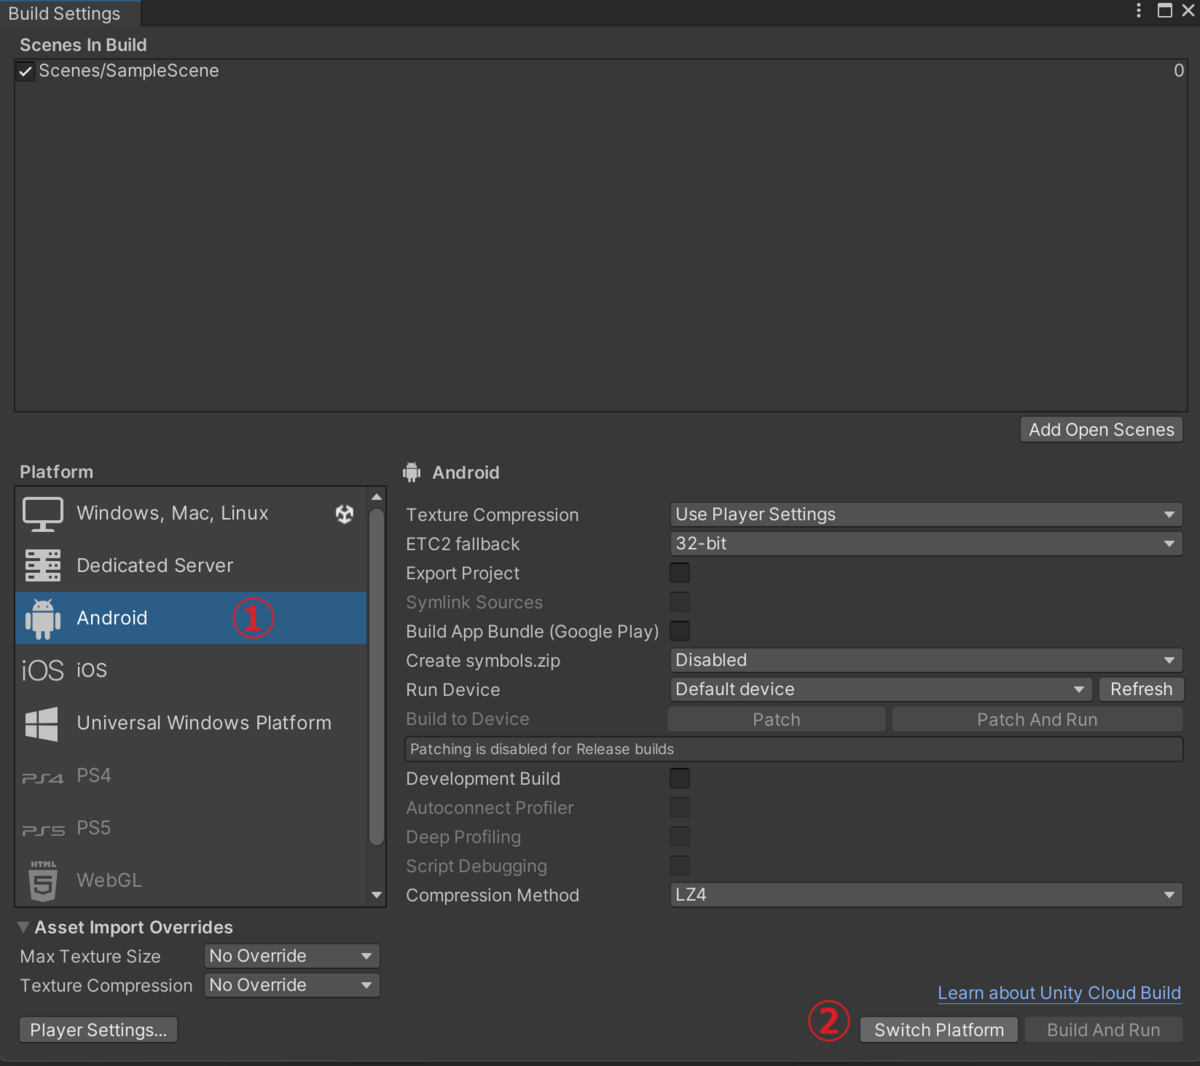This screenshot has height=1066, width=1200.
Task: Click the Universal Windows Platform logo icon
Action: (x=41, y=724)
